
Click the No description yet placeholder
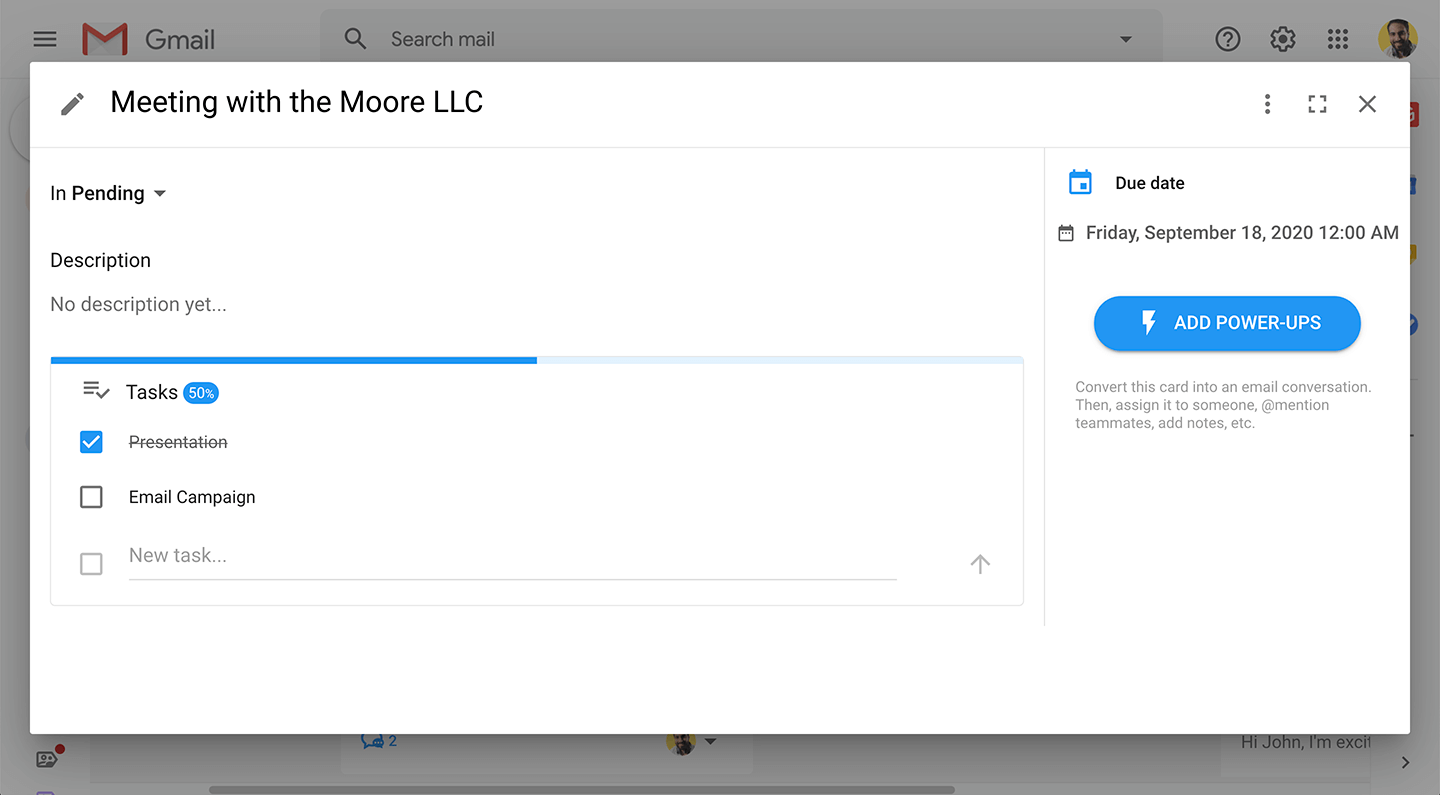coord(139,304)
